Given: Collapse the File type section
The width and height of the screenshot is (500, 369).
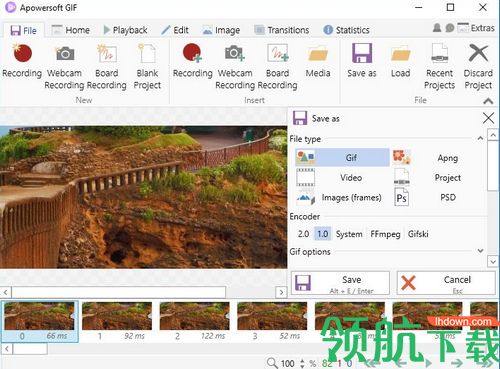Looking at the screenshot, I should point(480,138).
